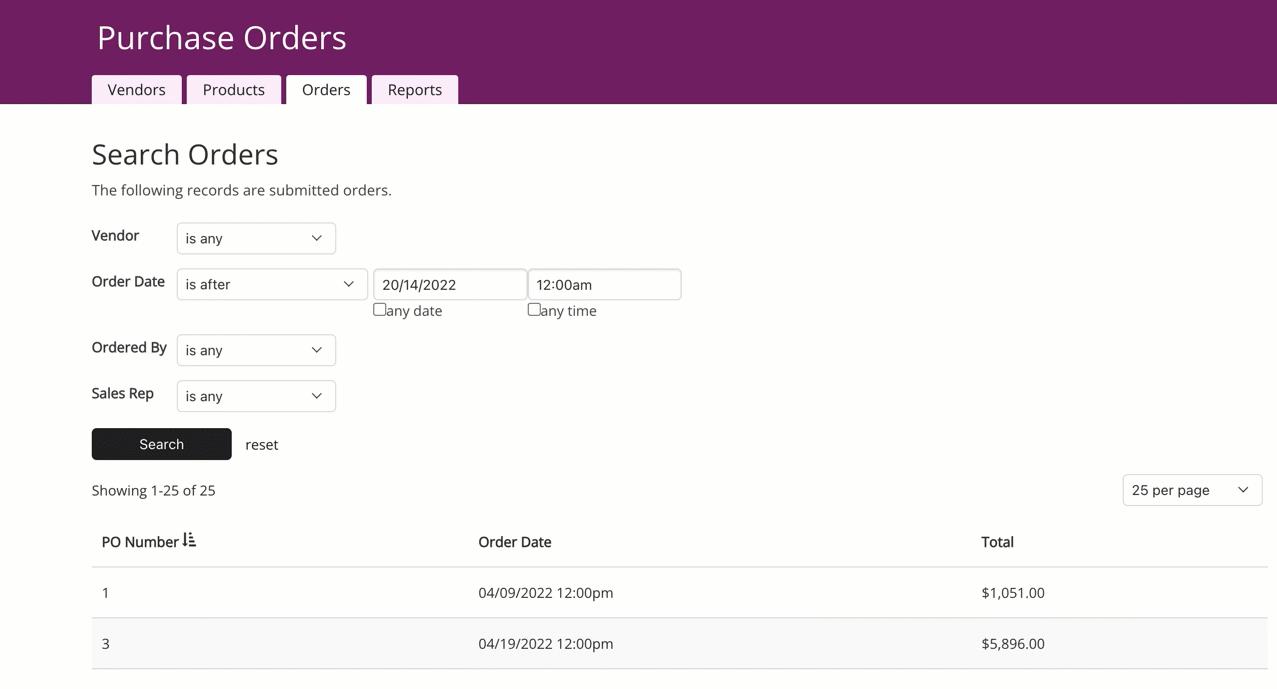The width and height of the screenshot is (1277, 689).
Task: Click the PO Number sort icon
Action: (x=189, y=541)
